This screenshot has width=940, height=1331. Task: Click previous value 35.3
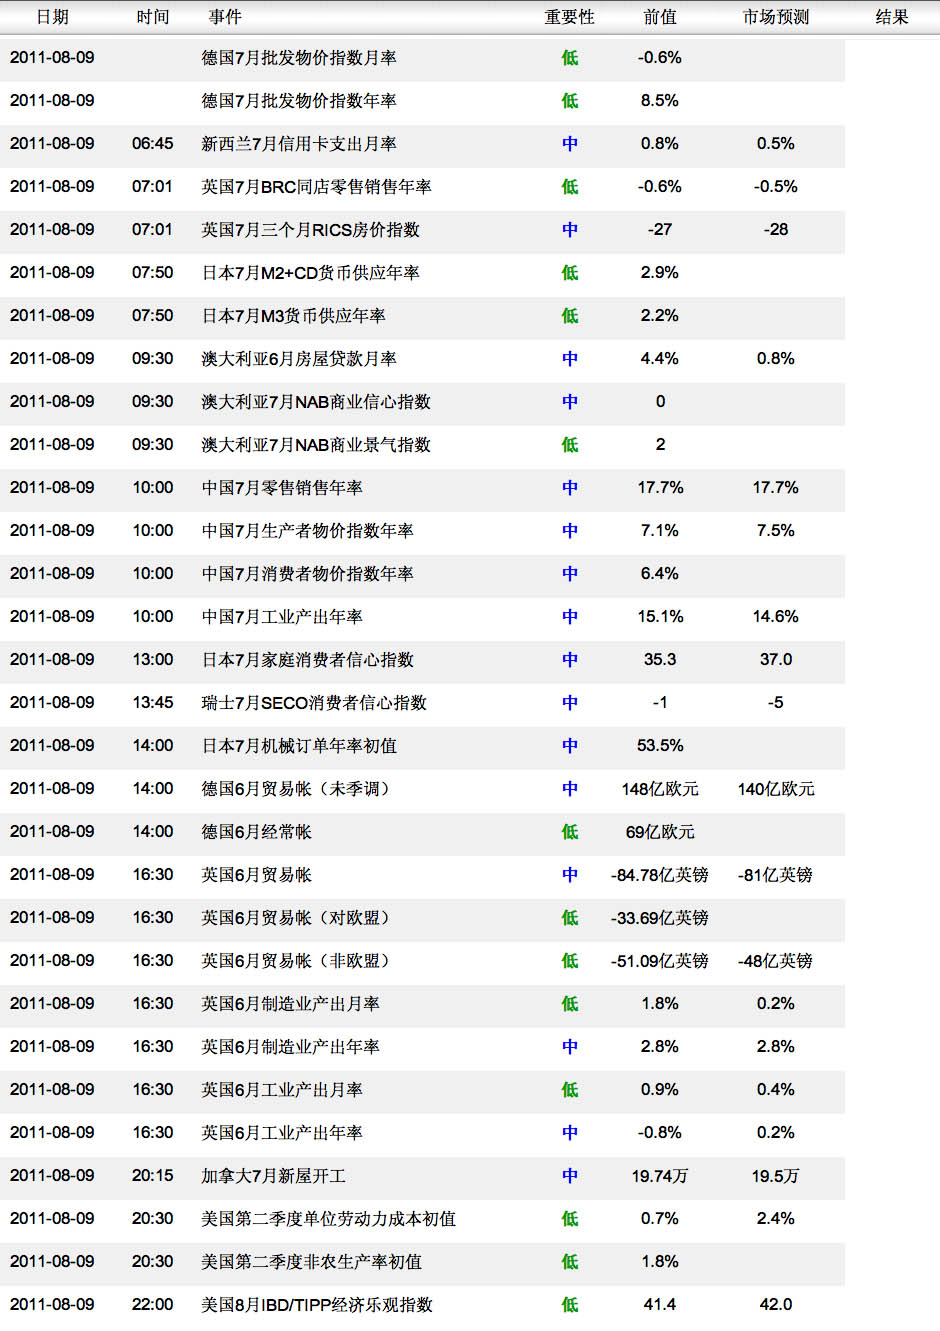660,660
